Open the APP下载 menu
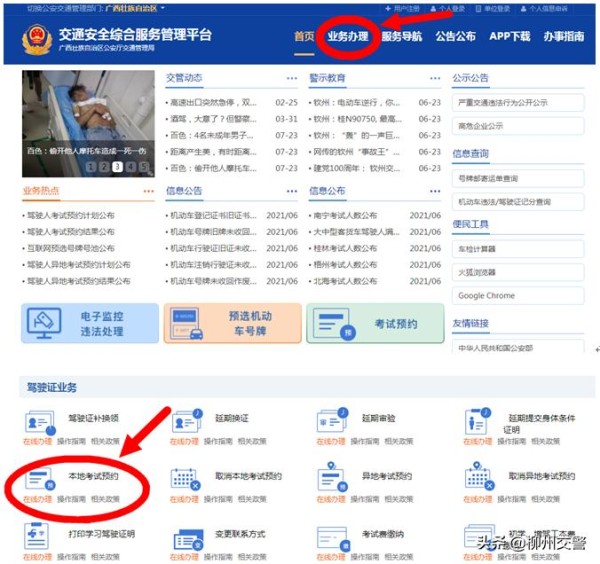600x564 pixels. click(510, 36)
